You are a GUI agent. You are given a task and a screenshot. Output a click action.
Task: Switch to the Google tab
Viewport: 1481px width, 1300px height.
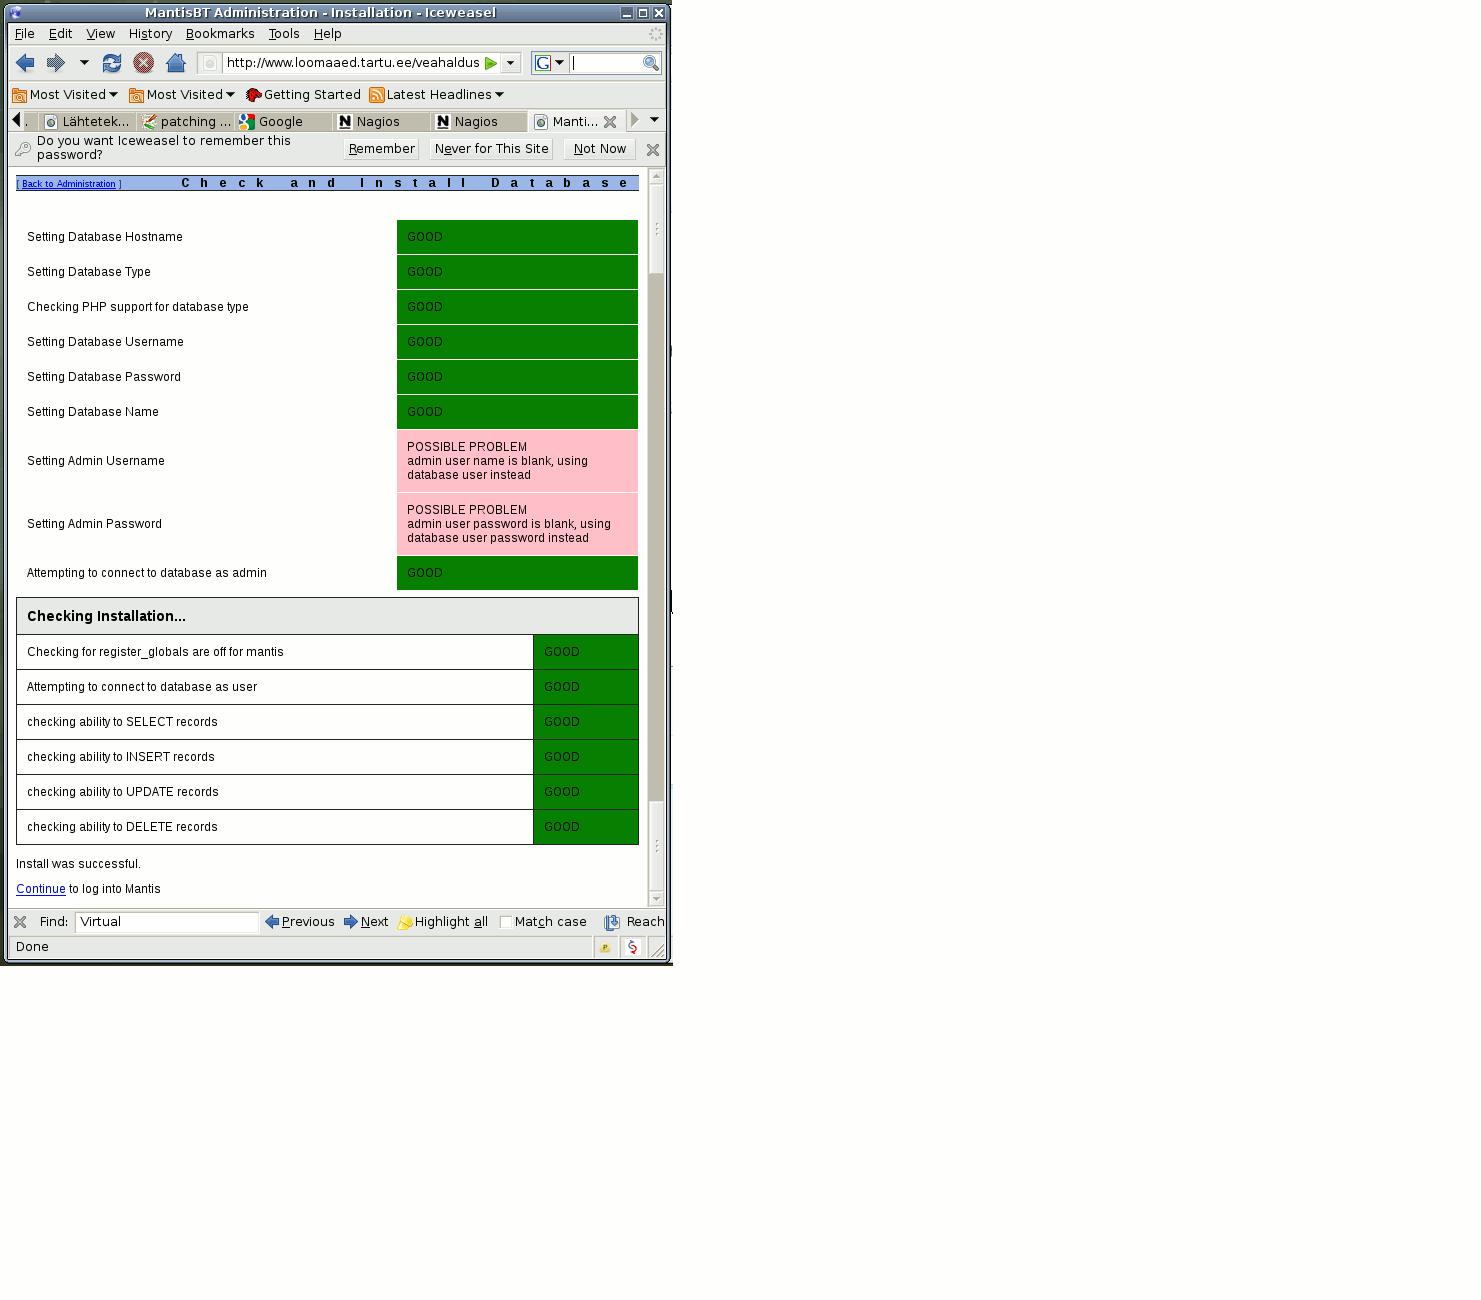[280, 122]
